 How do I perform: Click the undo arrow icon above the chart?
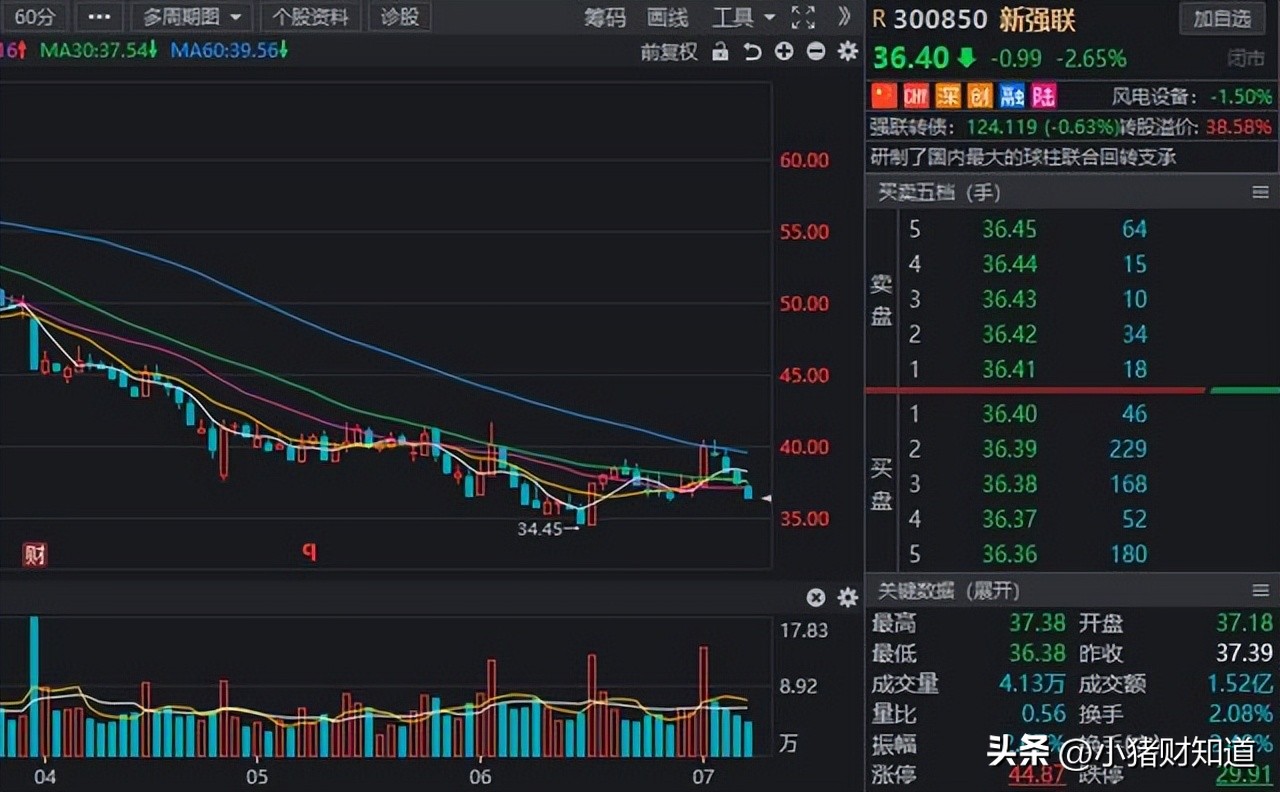click(752, 51)
